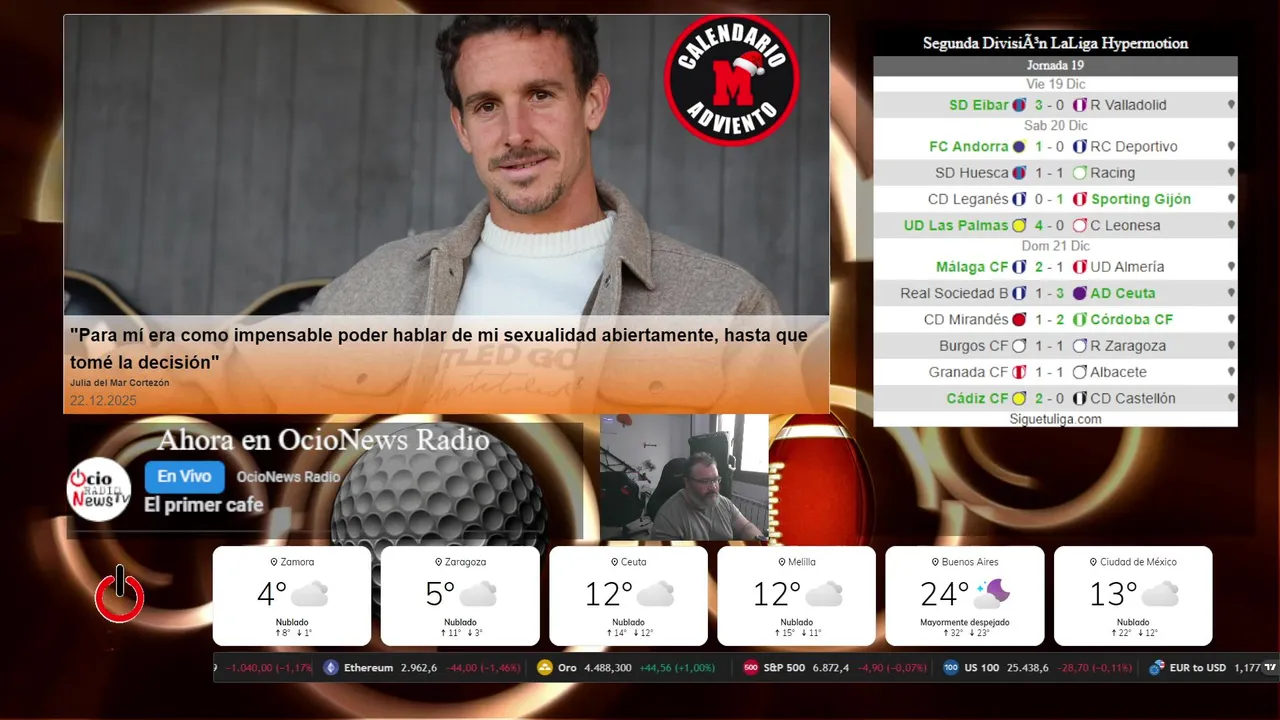Viewport: 1280px width, 720px height.
Task: Click the SD Huesca team name
Action: [x=971, y=173]
